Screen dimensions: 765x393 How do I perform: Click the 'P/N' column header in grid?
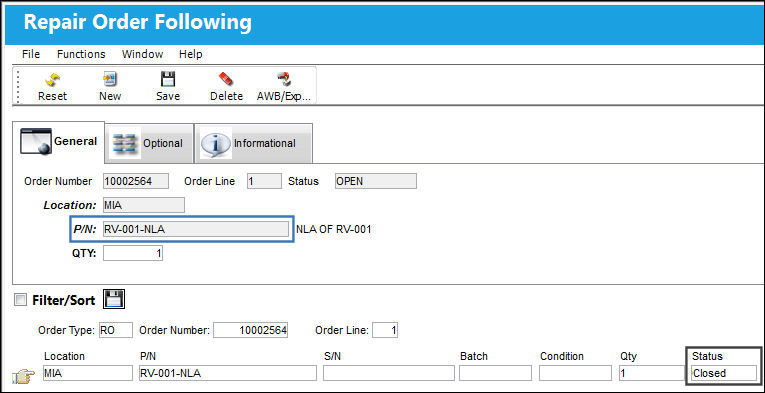tap(147, 356)
